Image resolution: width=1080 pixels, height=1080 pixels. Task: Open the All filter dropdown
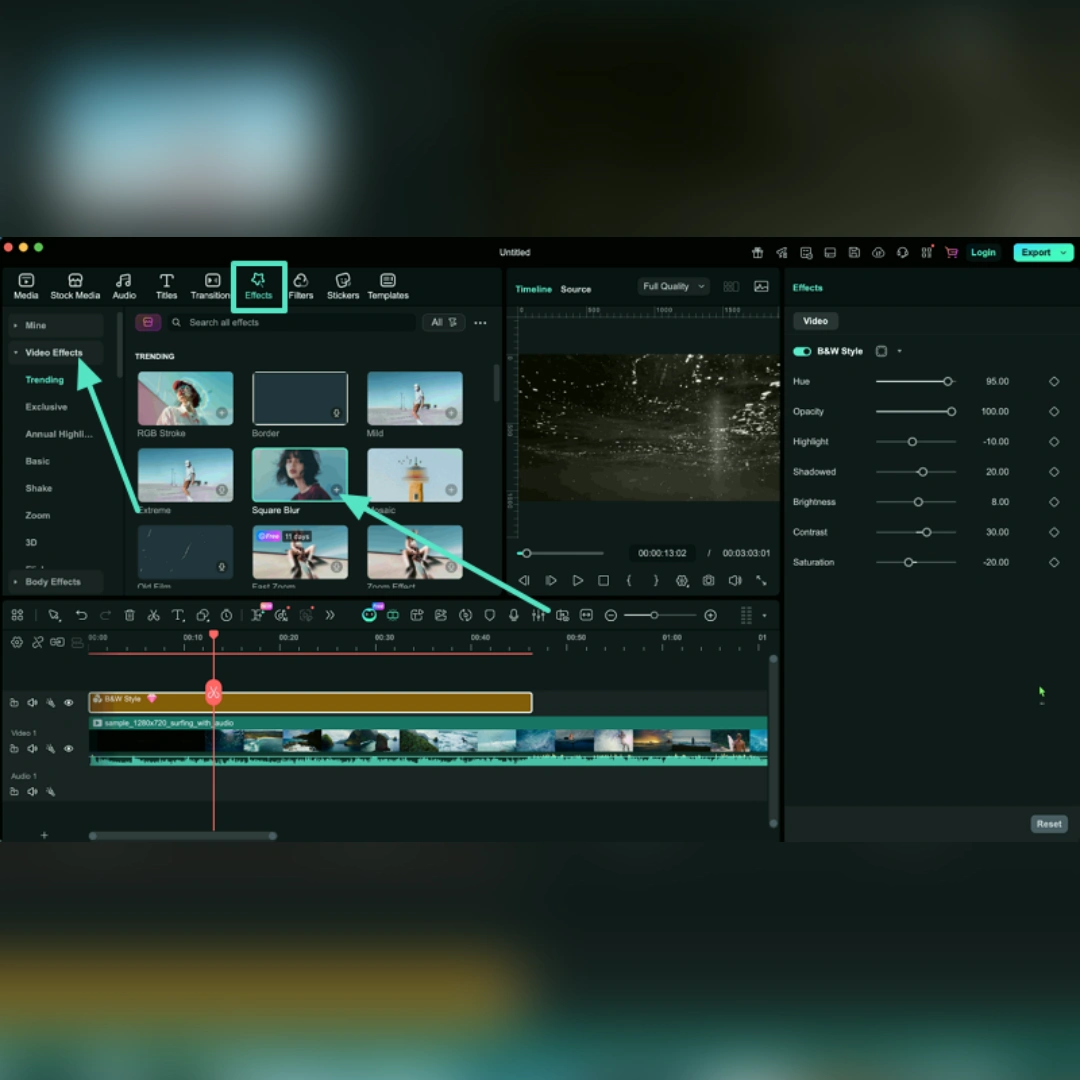[x=444, y=322]
